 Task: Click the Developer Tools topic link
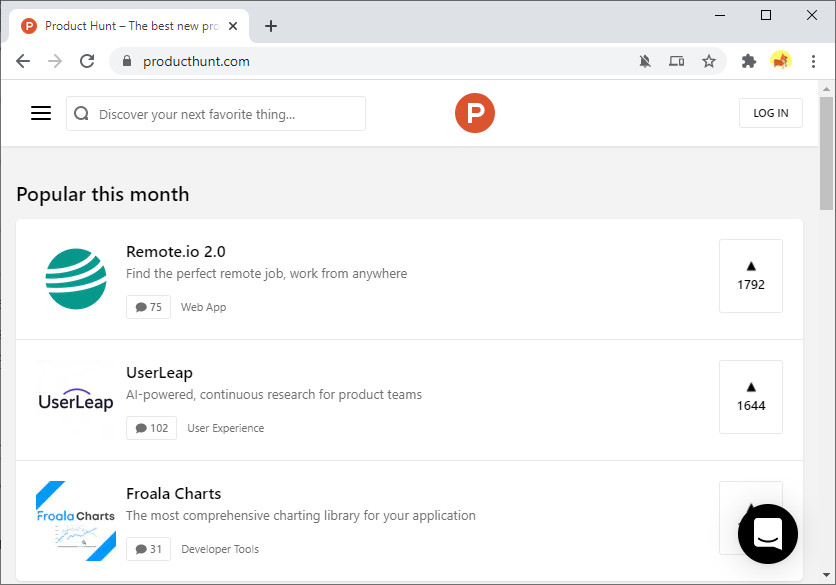[220, 549]
